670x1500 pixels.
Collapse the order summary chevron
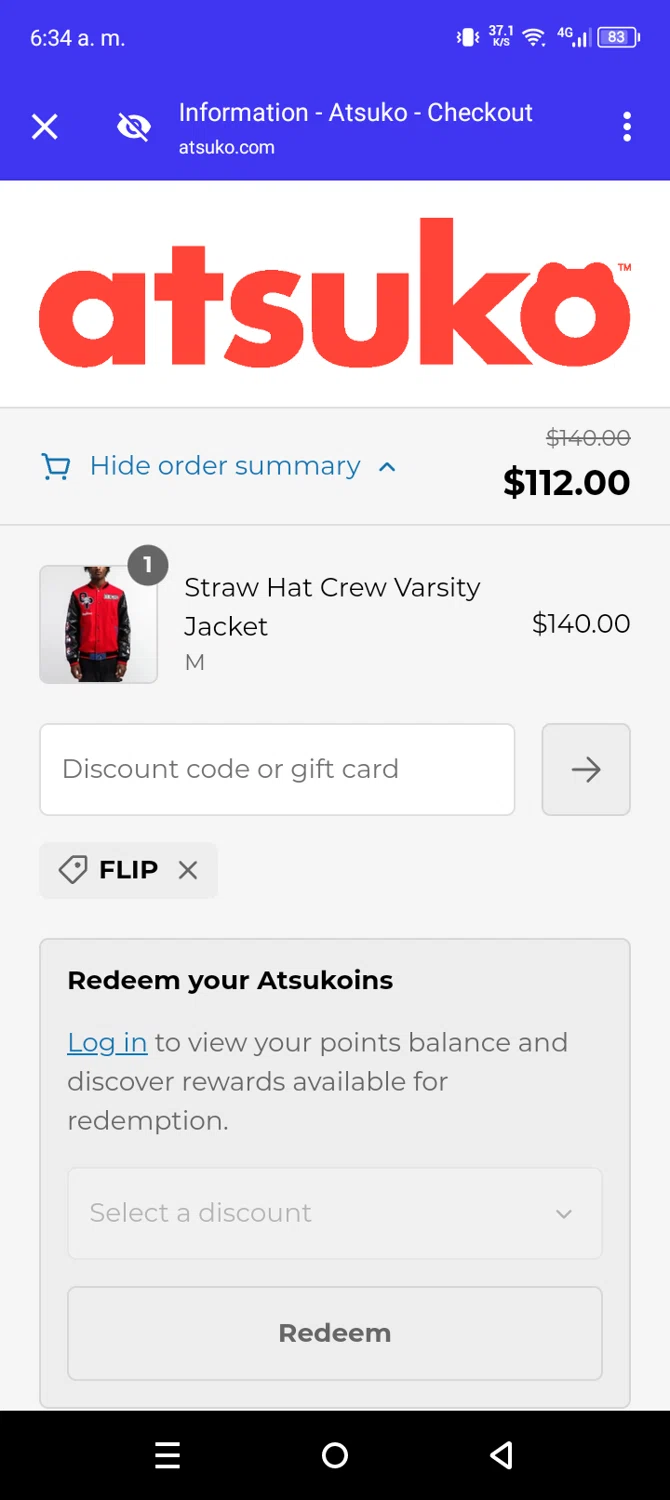(x=388, y=467)
